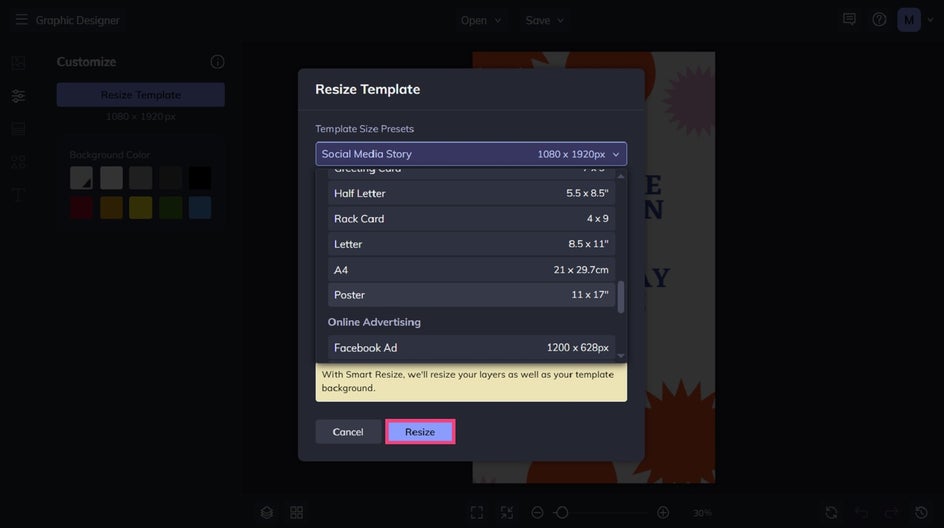Toggle the grid view icon

(296, 512)
